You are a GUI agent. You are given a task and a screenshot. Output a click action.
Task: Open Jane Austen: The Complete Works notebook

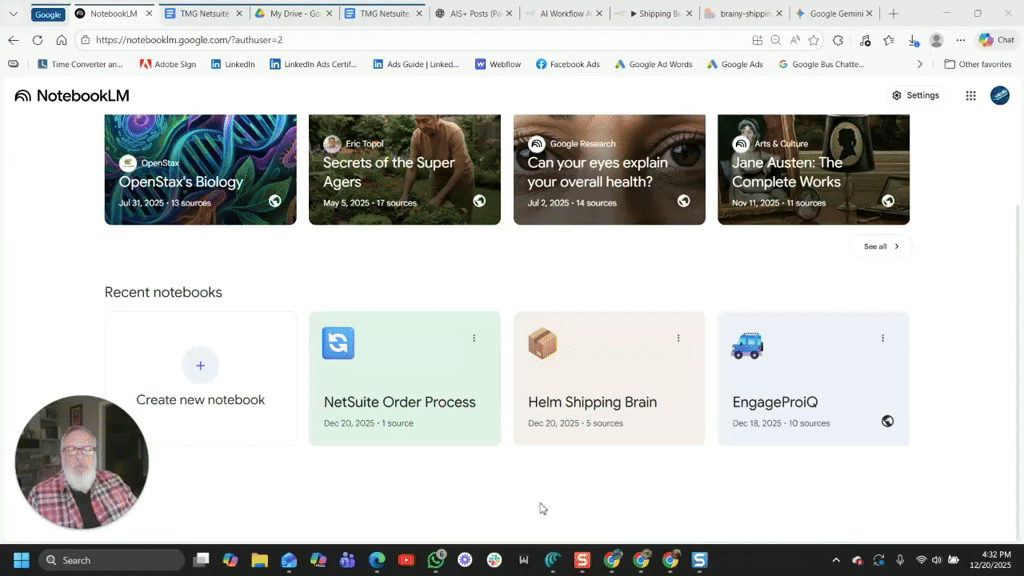(x=814, y=170)
